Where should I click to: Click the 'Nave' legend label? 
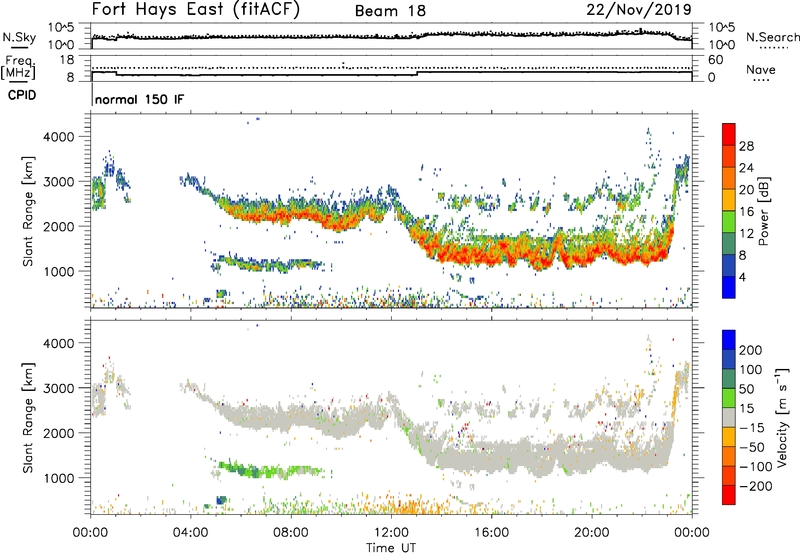tap(761, 69)
